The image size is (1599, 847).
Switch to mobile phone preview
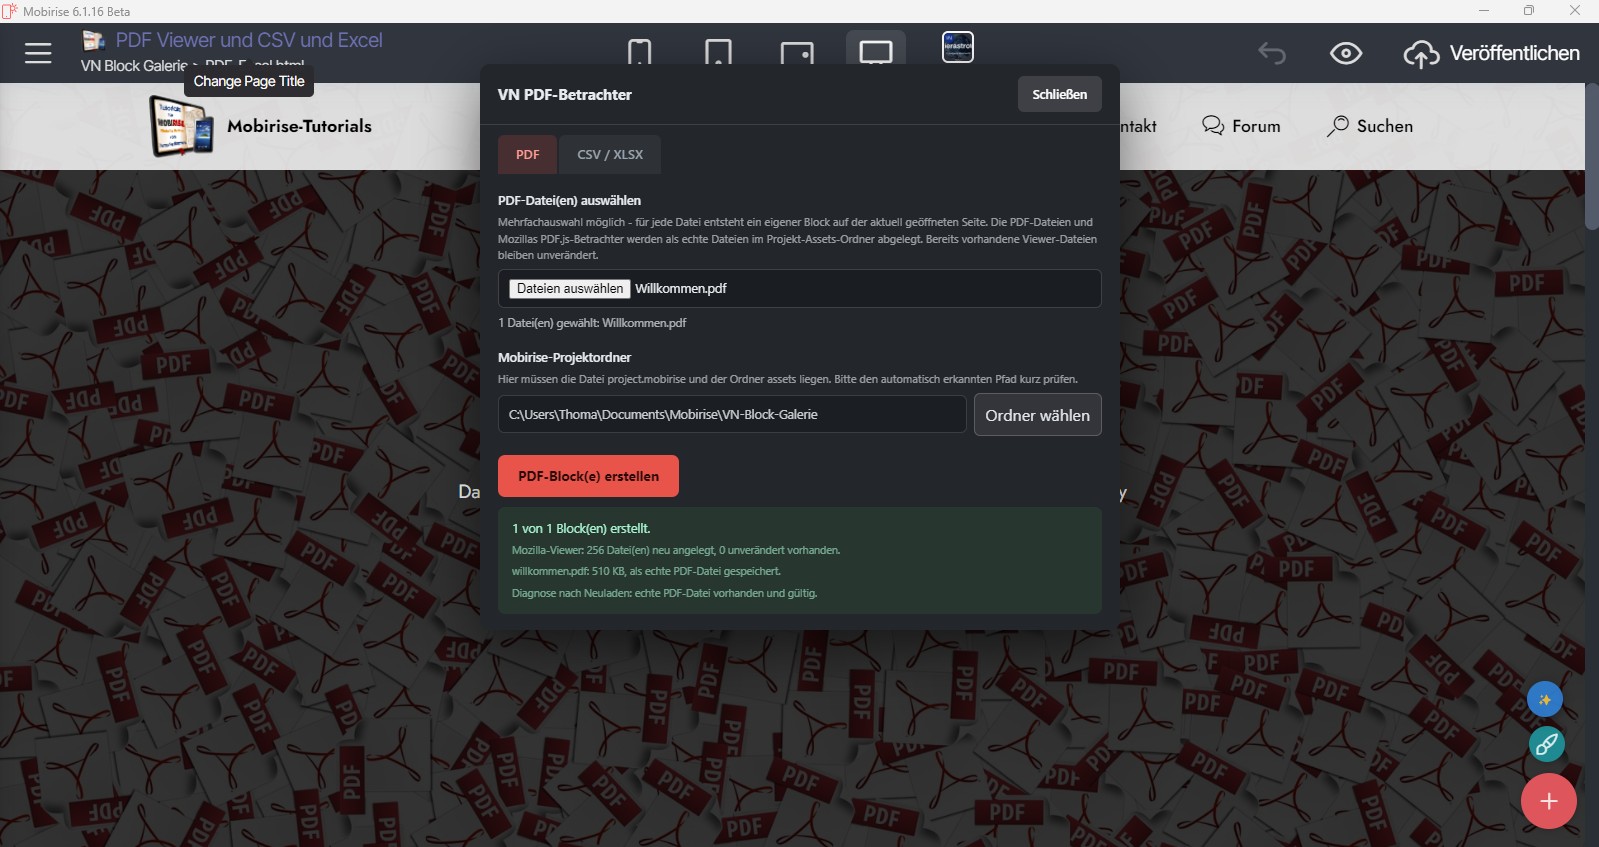tap(639, 52)
